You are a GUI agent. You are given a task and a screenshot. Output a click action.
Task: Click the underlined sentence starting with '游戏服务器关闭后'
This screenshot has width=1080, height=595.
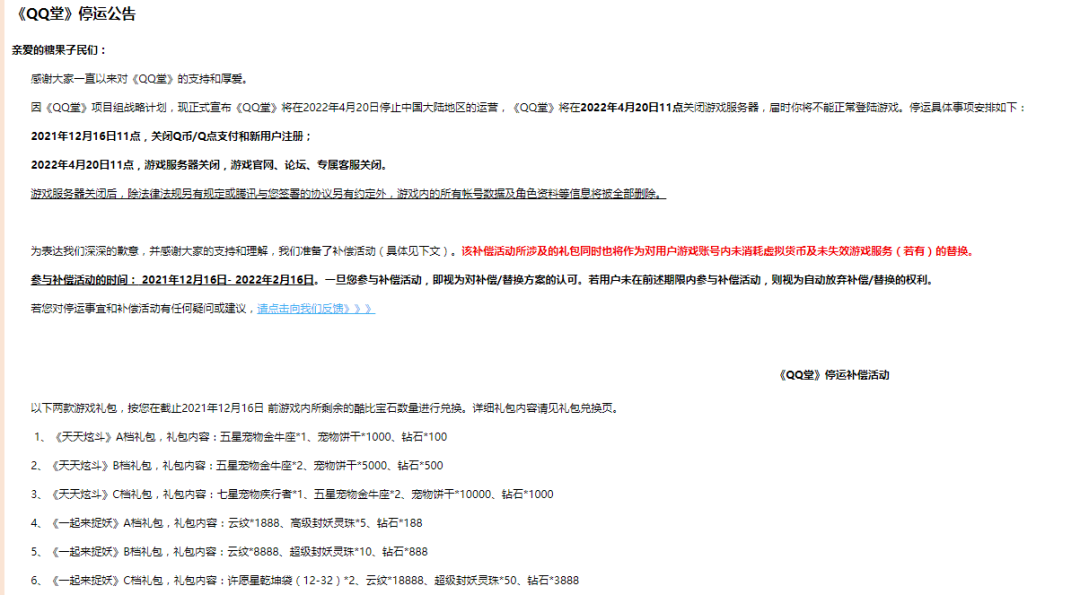348,194
